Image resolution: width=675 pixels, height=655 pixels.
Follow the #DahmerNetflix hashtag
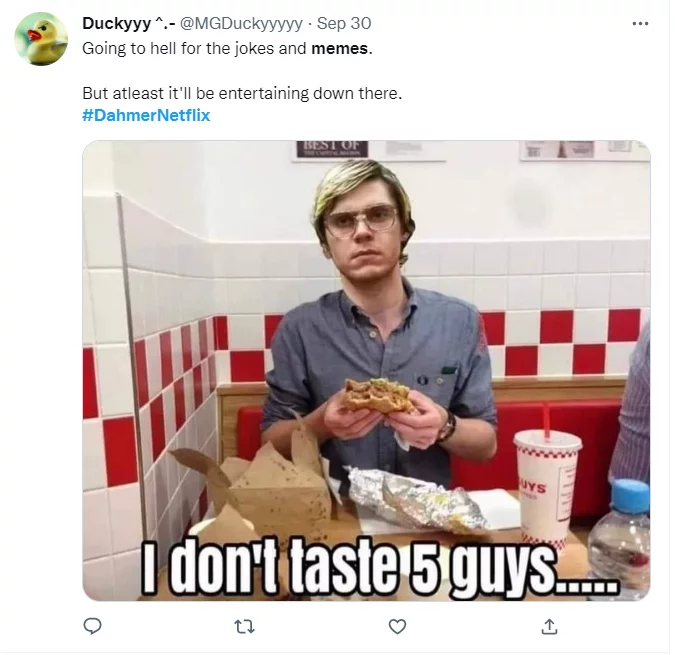(x=146, y=115)
